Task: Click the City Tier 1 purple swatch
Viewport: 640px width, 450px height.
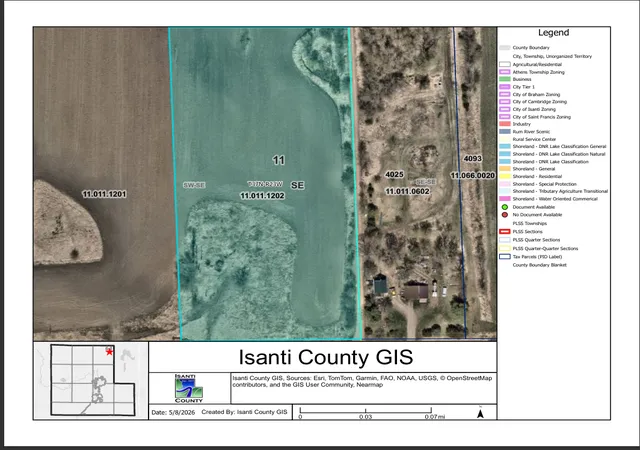Action: click(505, 87)
